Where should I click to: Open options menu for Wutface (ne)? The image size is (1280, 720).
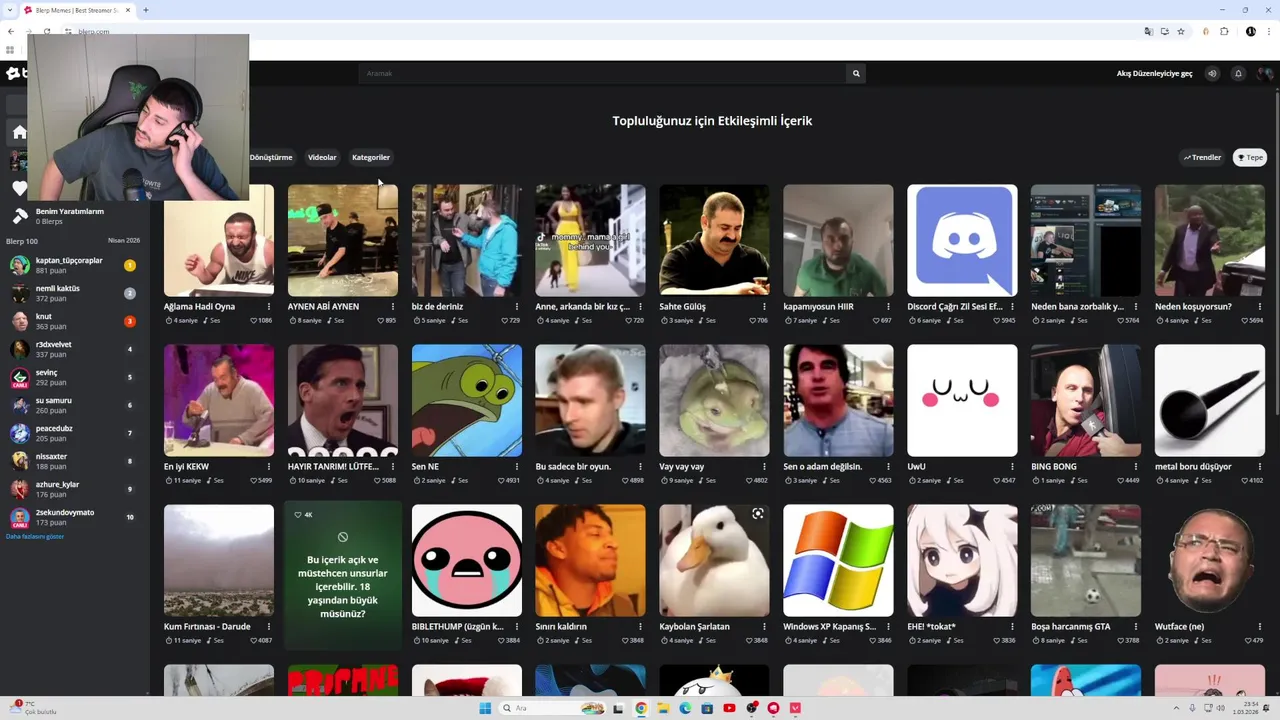tap(1260, 626)
